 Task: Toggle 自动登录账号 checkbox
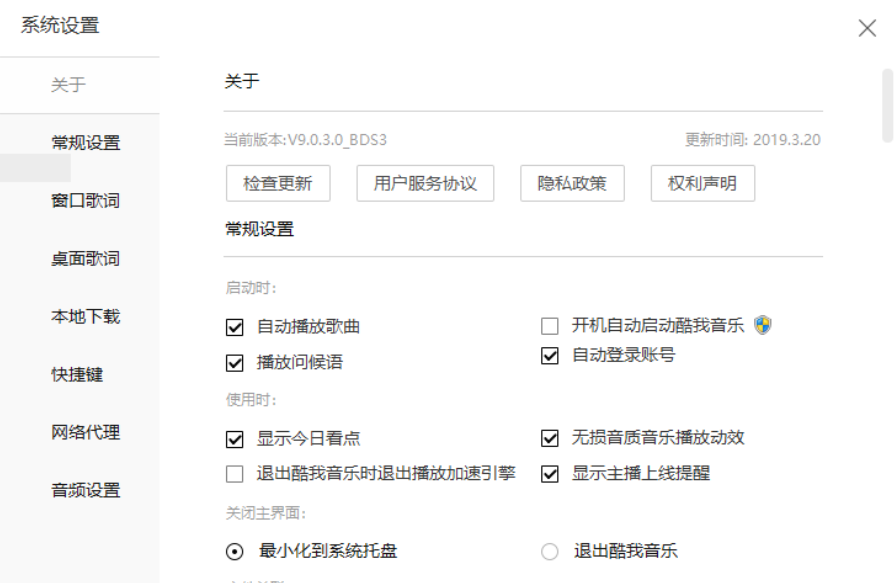tap(550, 356)
